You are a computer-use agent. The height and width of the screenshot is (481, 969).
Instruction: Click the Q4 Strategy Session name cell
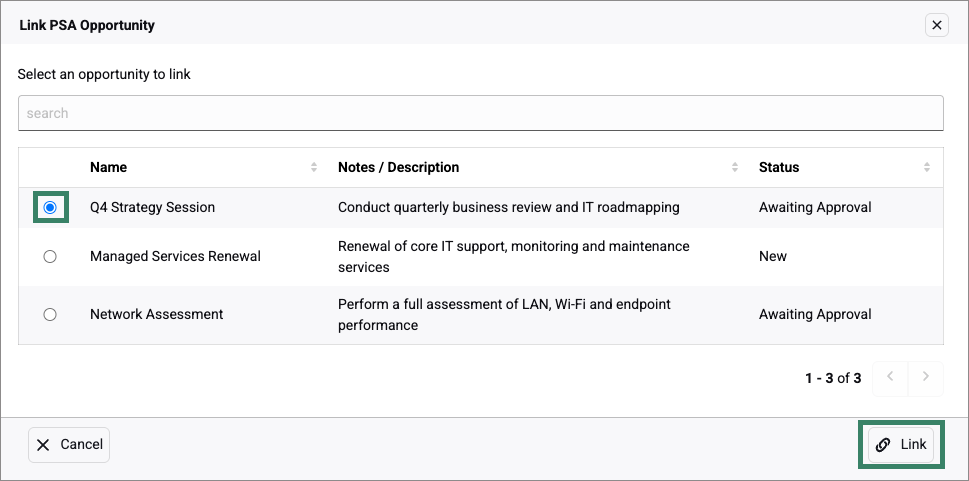coord(152,207)
